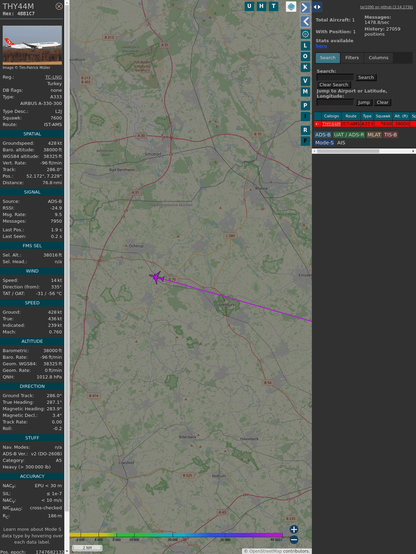Select the purple aircraft icon on map
The height and width of the screenshot is (554, 416).
(156, 277)
